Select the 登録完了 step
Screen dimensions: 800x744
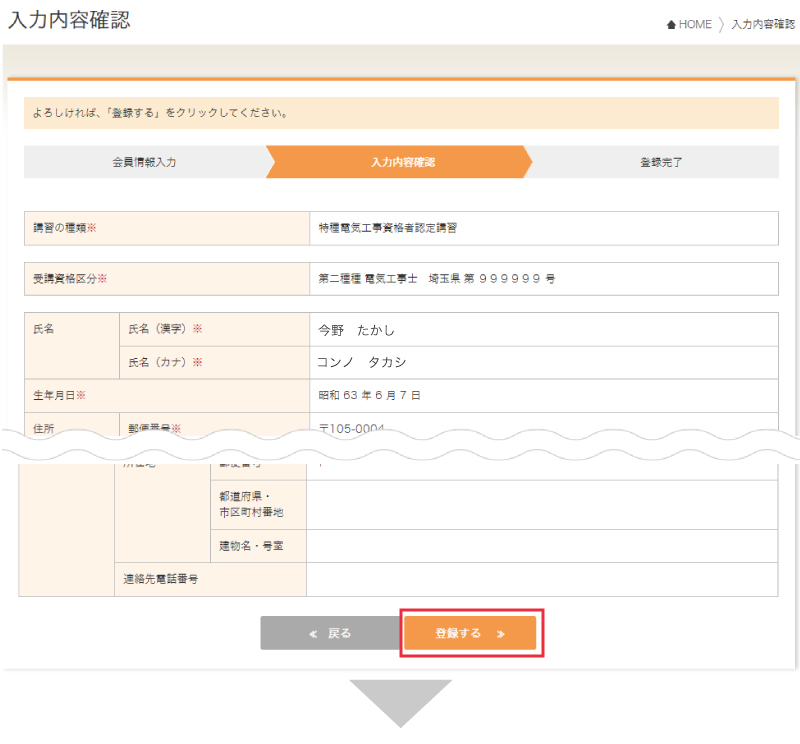(661, 162)
